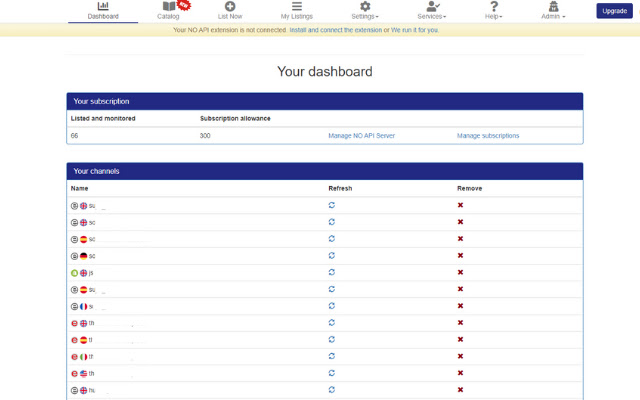This screenshot has height=400, width=640.
Task: Click Install and connect the extension link
Action: click(x=336, y=30)
